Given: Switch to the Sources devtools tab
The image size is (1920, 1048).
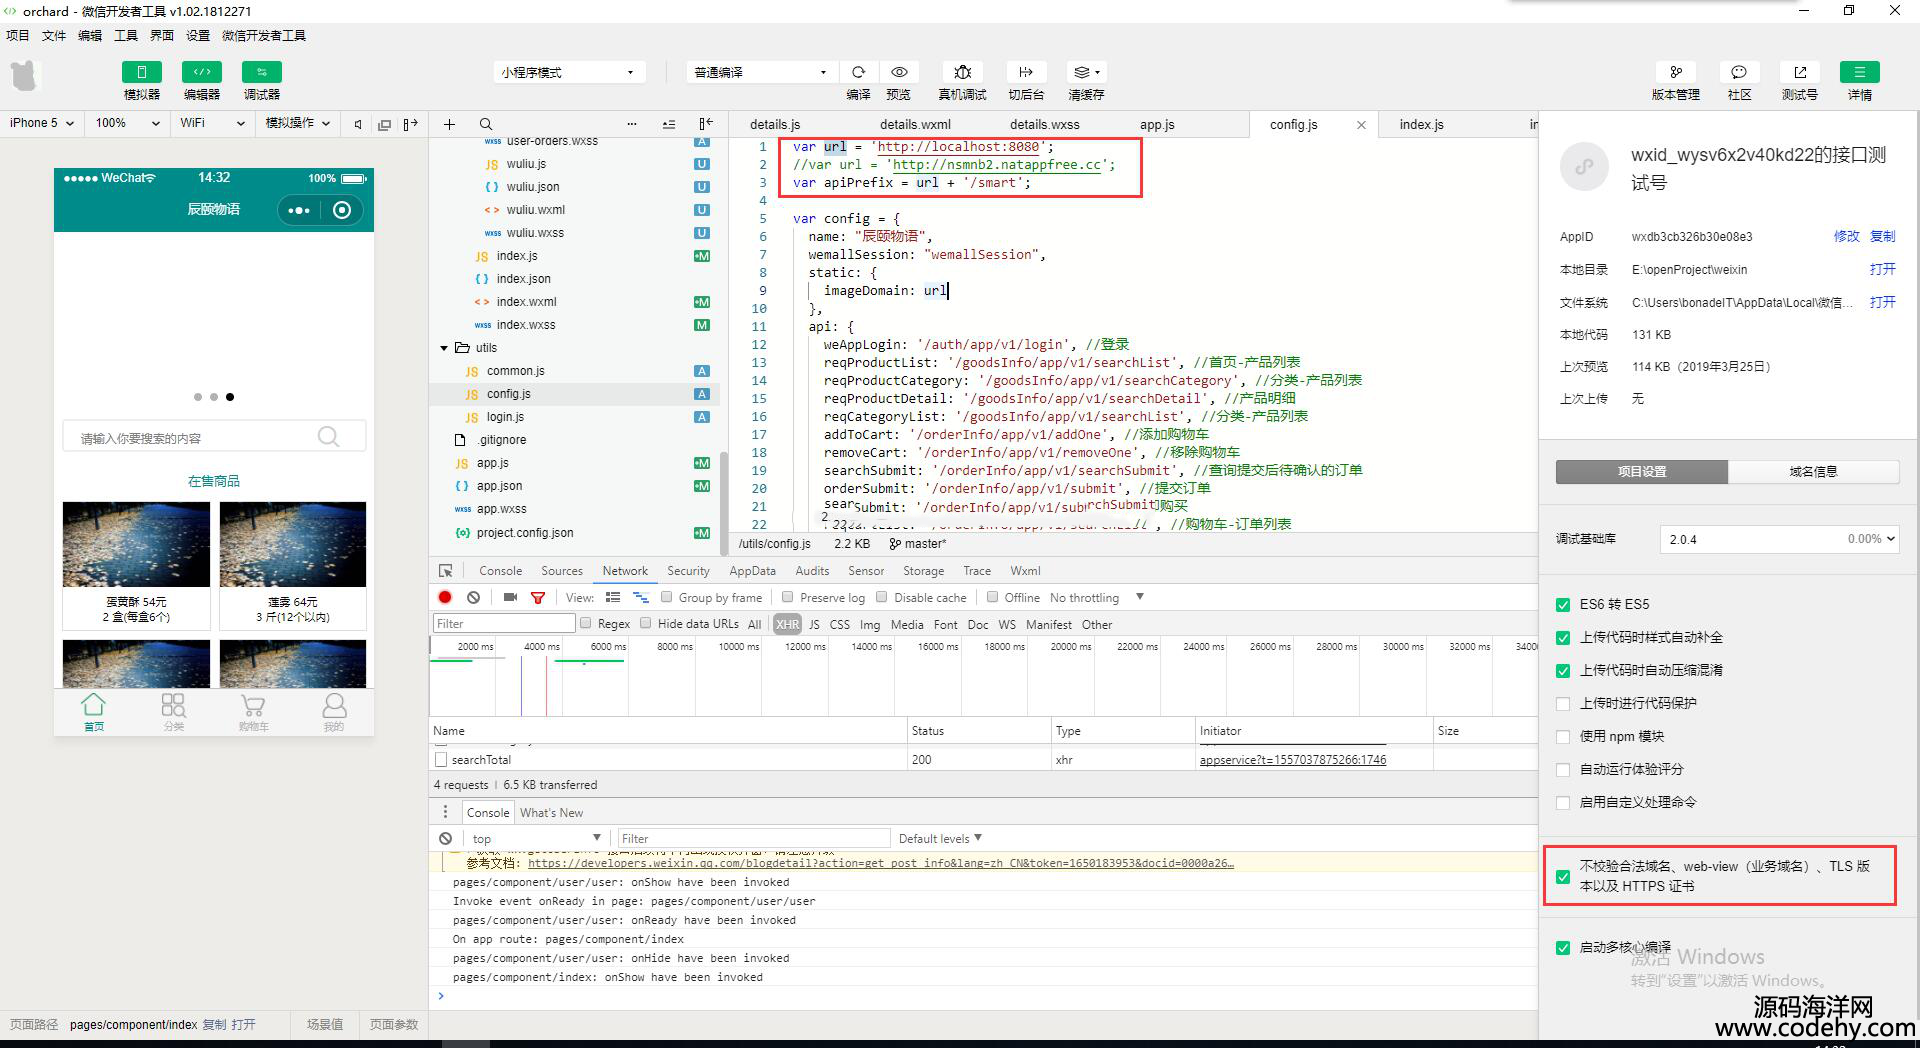Looking at the screenshot, I should point(562,570).
